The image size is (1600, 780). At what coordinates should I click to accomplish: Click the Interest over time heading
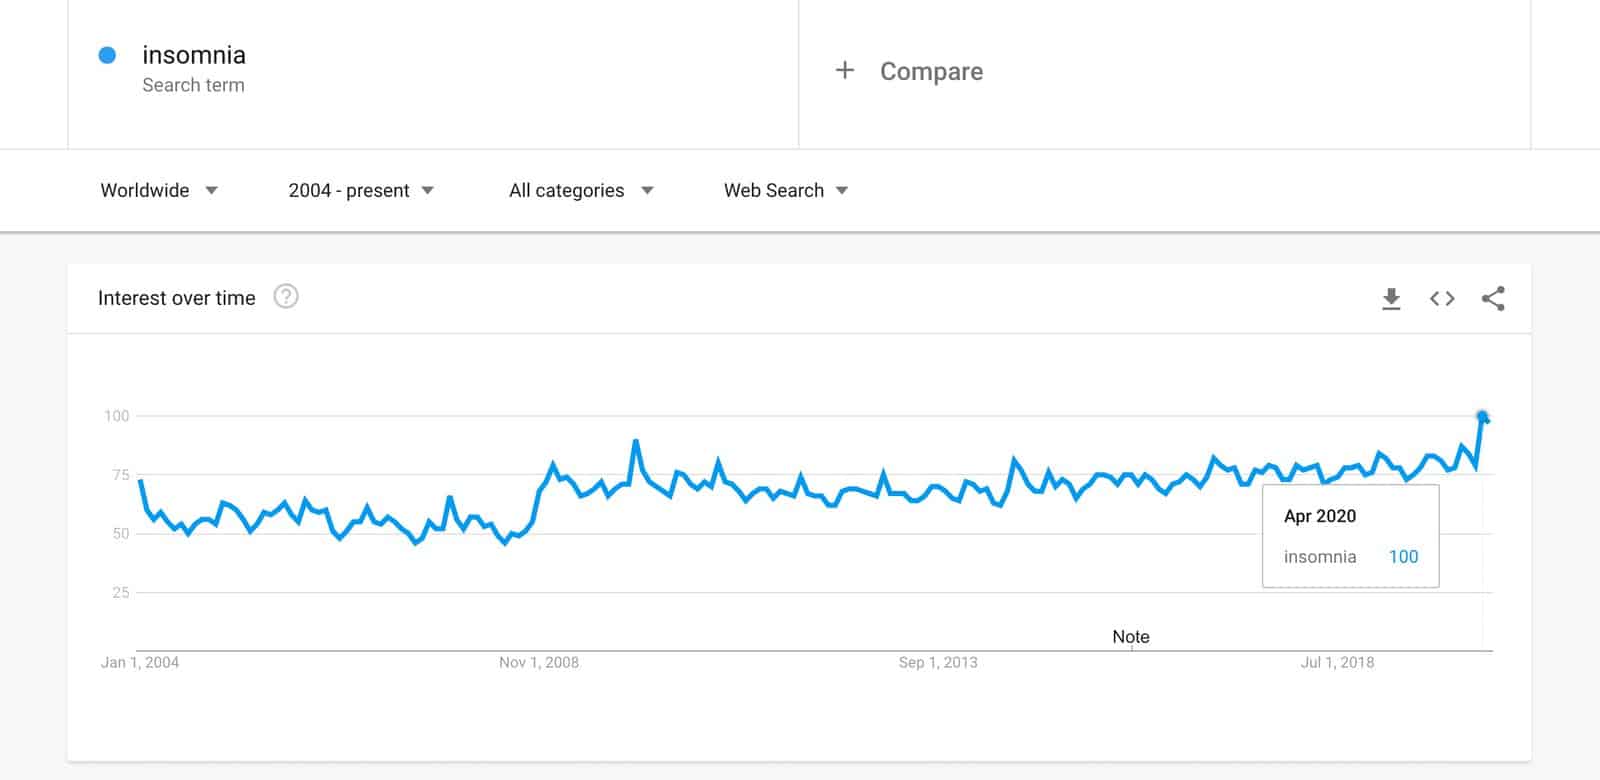(177, 298)
